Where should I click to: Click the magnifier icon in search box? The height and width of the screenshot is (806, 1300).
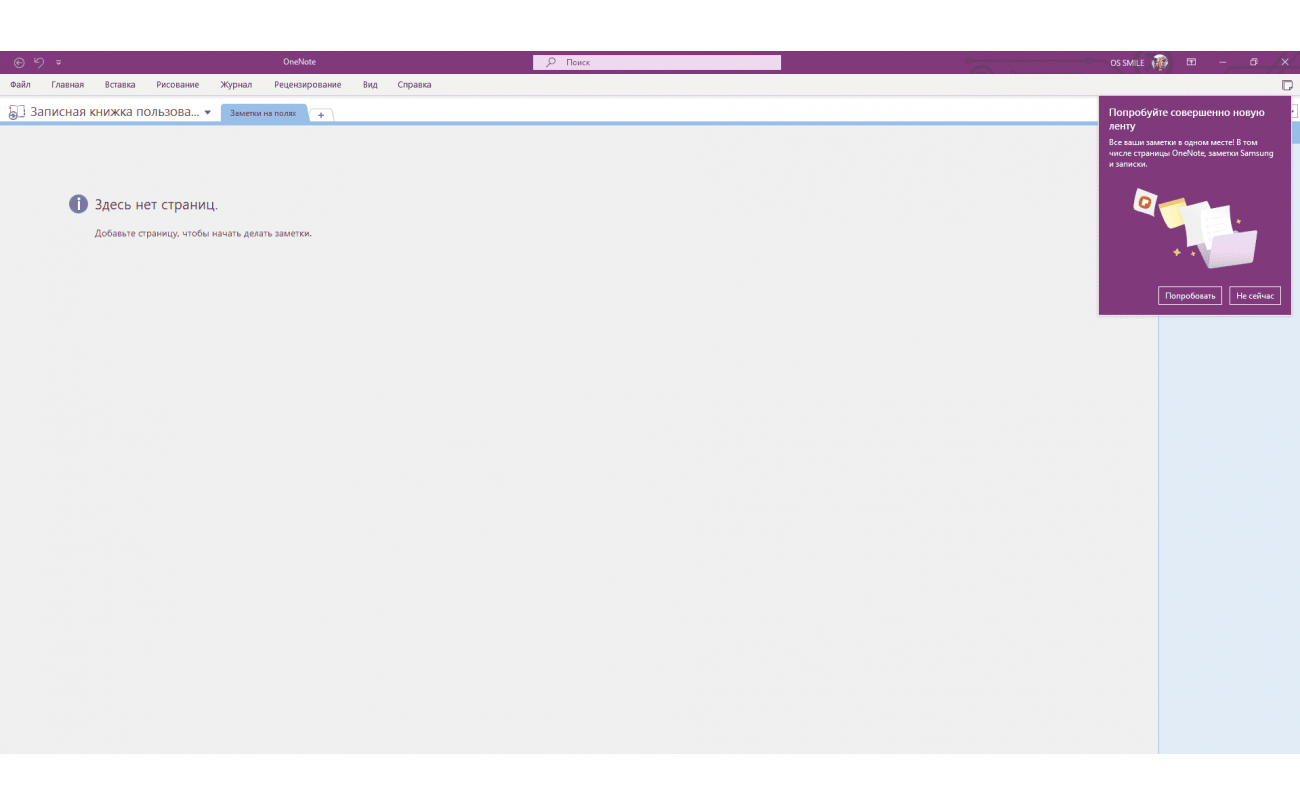tap(551, 62)
